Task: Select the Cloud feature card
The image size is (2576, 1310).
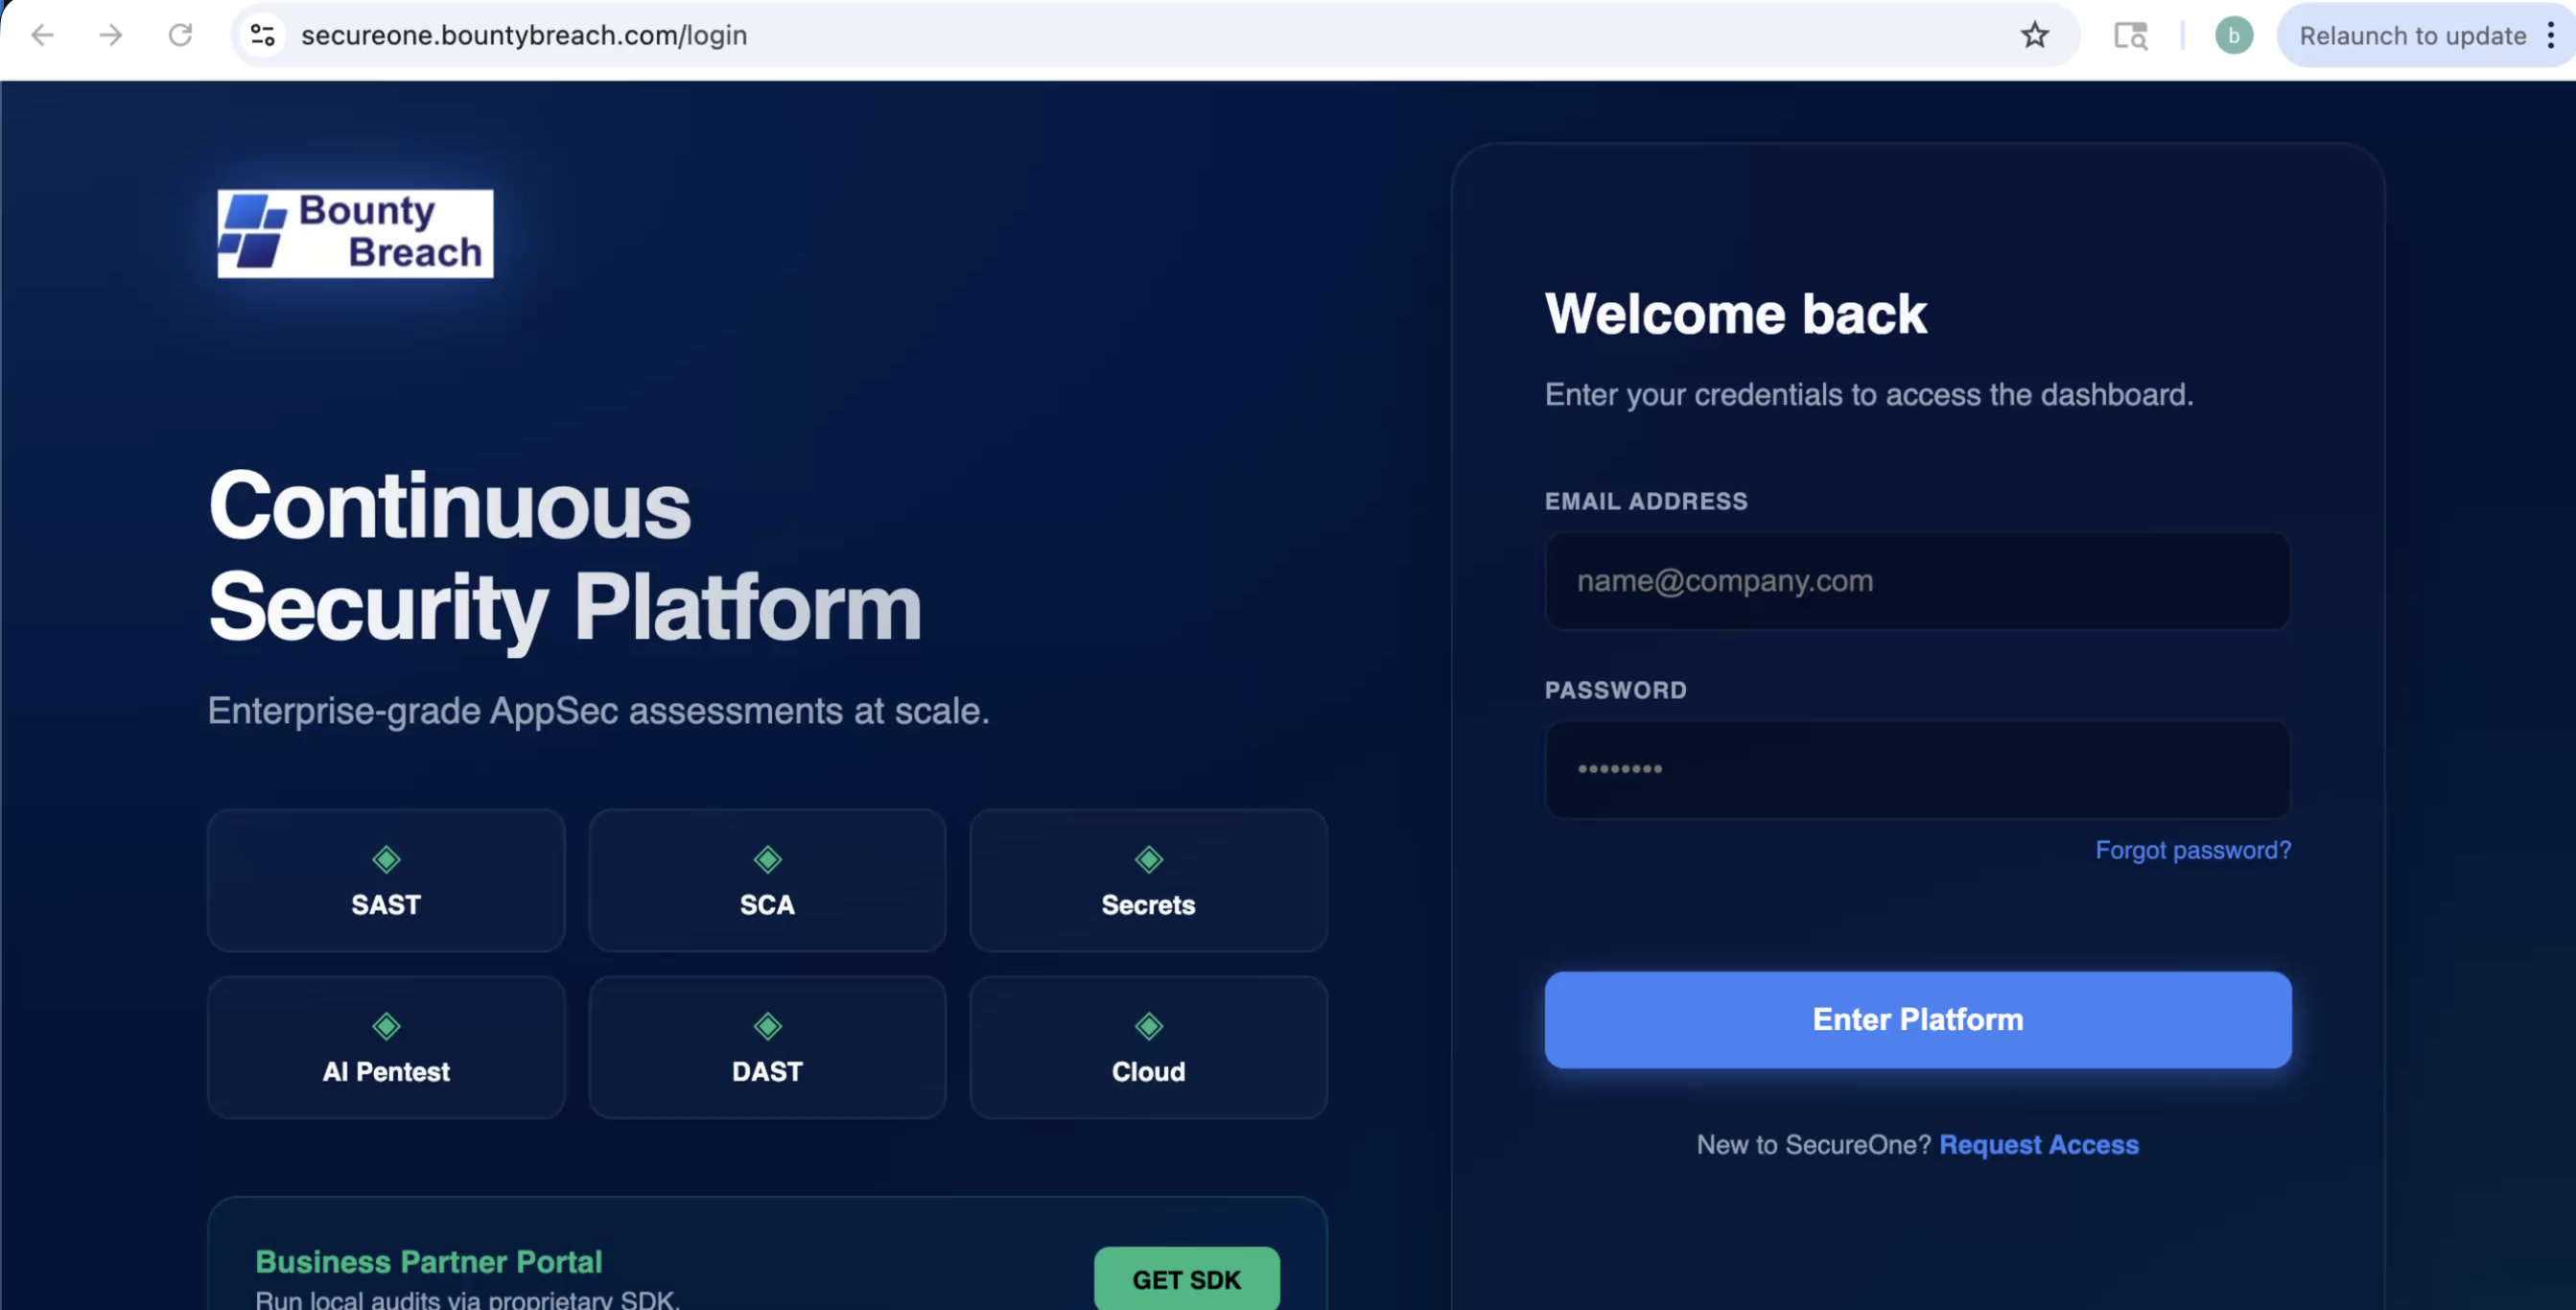Action: pos(1148,1047)
